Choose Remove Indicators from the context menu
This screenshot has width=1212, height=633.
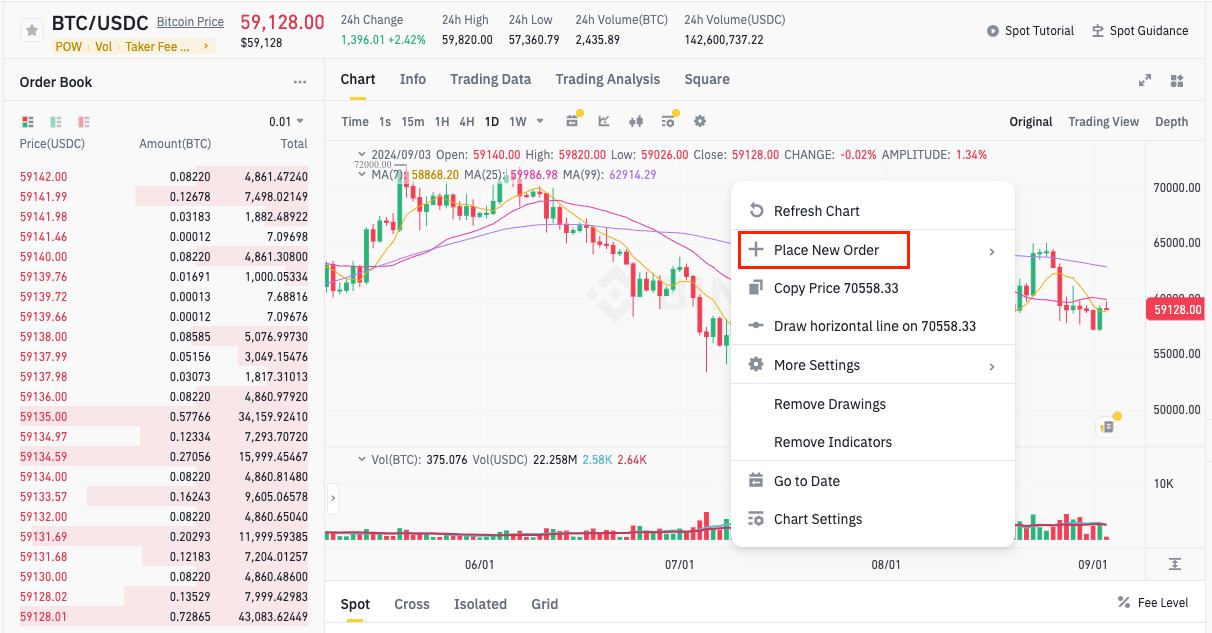(x=873, y=442)
